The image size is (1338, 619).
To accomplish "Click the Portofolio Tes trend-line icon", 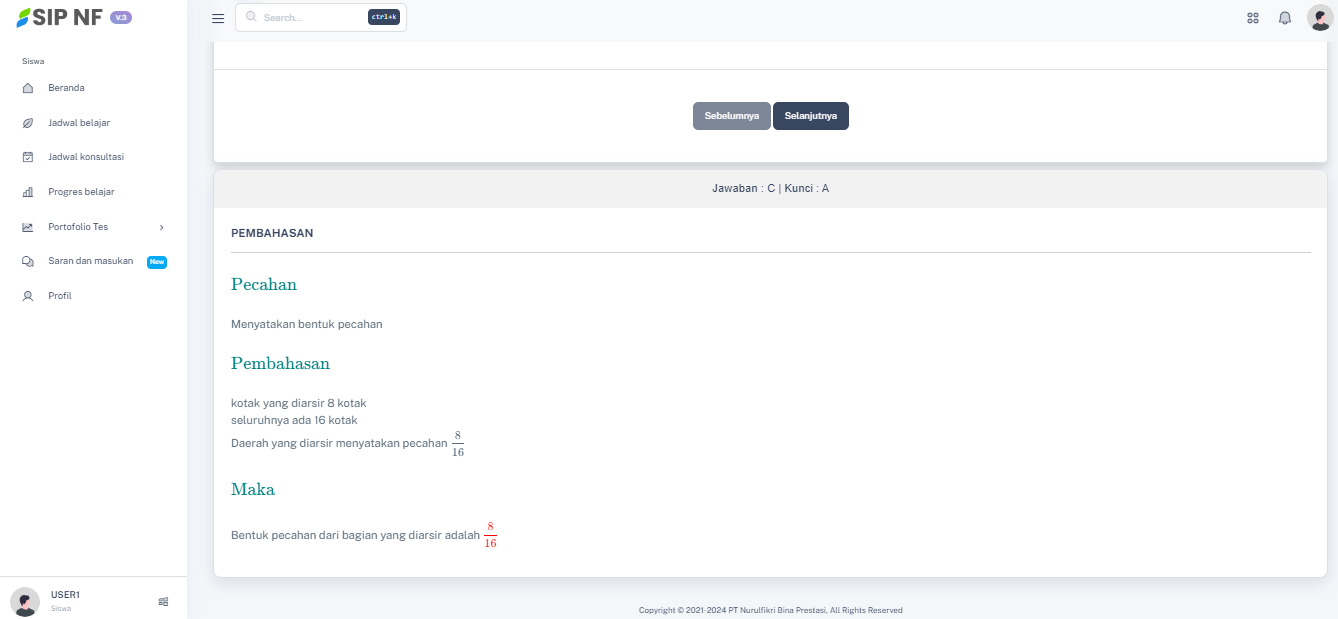I will pos(27,226).
